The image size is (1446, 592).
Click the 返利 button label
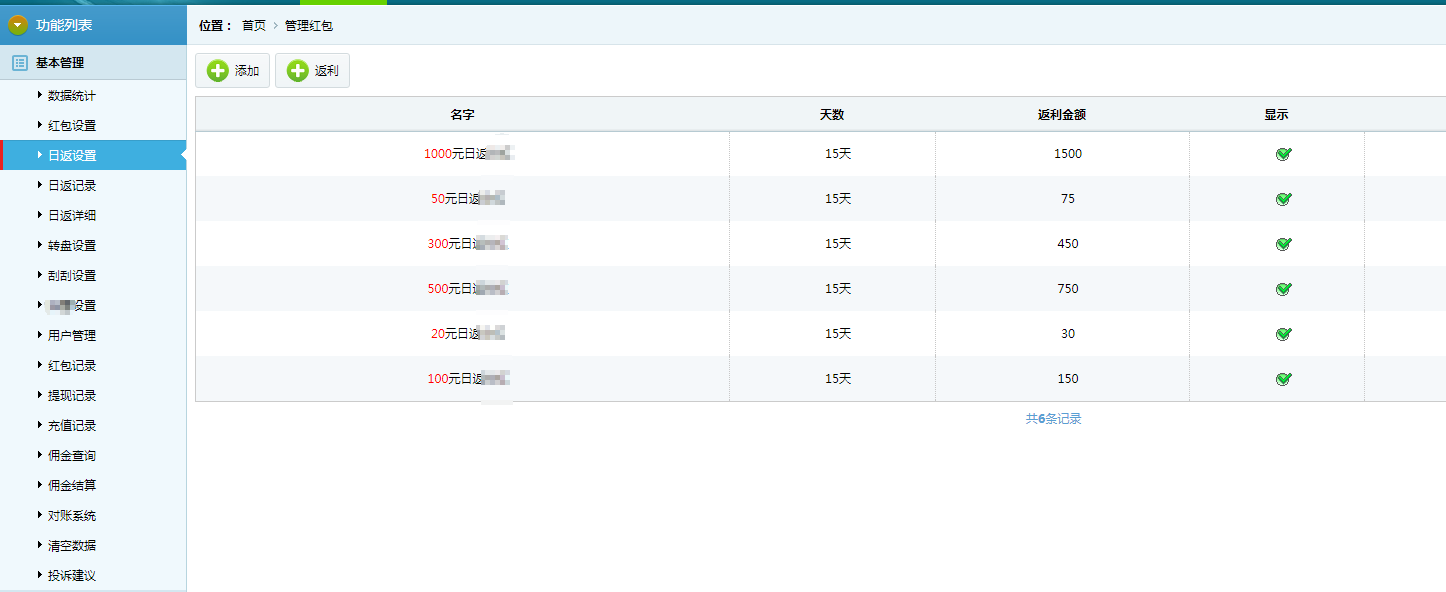coord(327,71)
